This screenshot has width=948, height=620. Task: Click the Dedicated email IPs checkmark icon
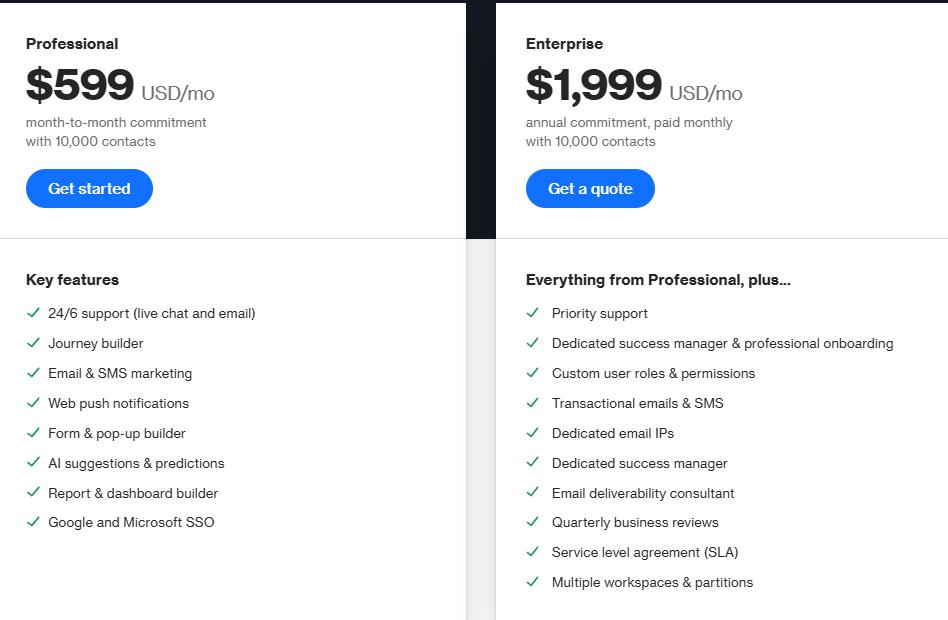[x=533, y=433]
